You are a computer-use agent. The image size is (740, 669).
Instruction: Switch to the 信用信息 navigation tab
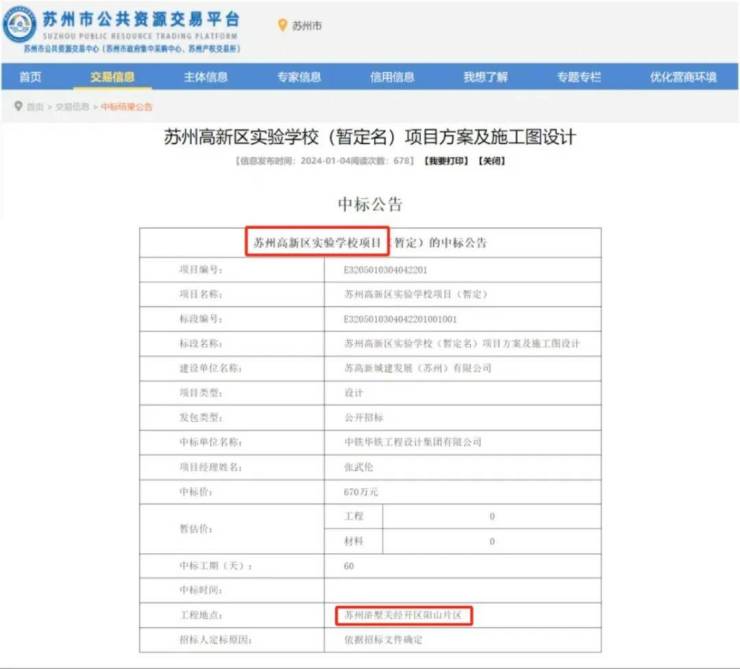[392, 77]
